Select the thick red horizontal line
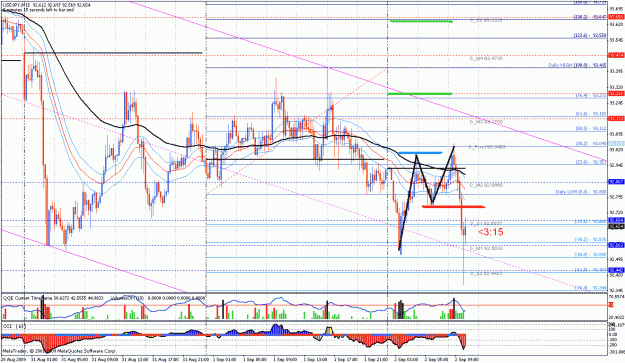 click(x=454, y=206)
